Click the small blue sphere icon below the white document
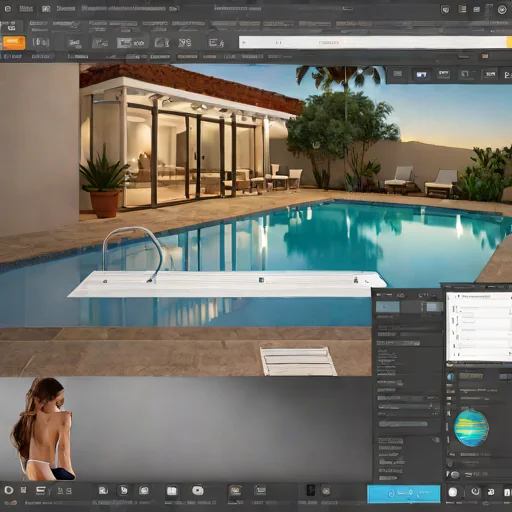Screen dimensions: 512x512 [450, 377]
